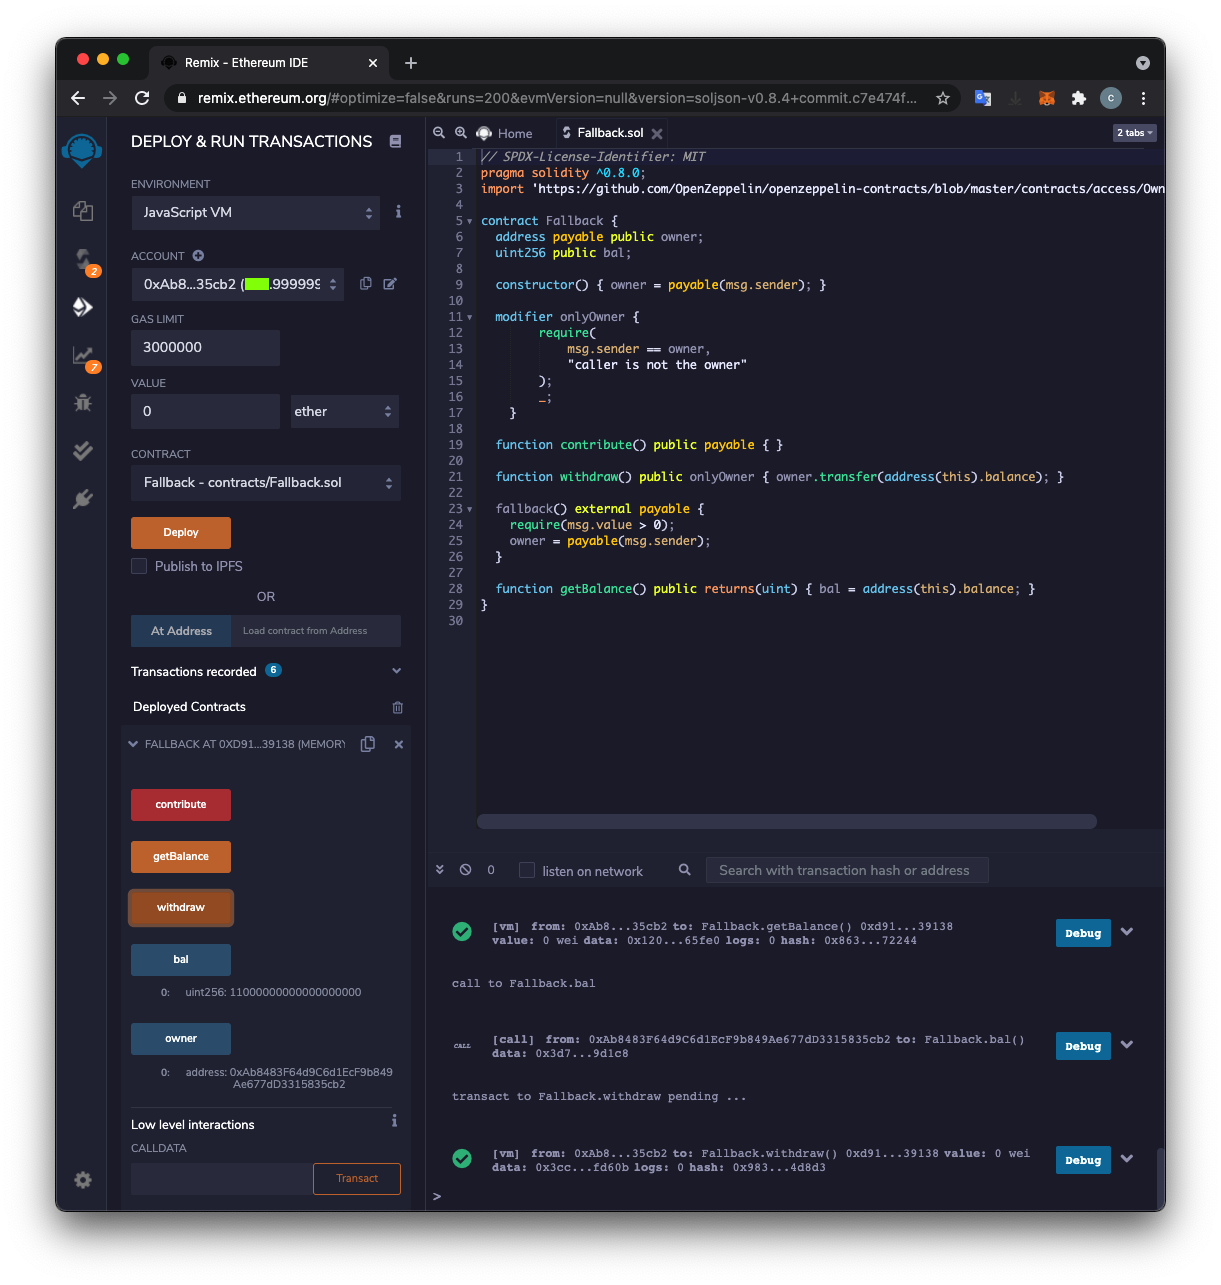The height and width of the screenshot is (1285, 1221).
Task: Collapse the deployed Fallback contract instance
Action: 133,744
